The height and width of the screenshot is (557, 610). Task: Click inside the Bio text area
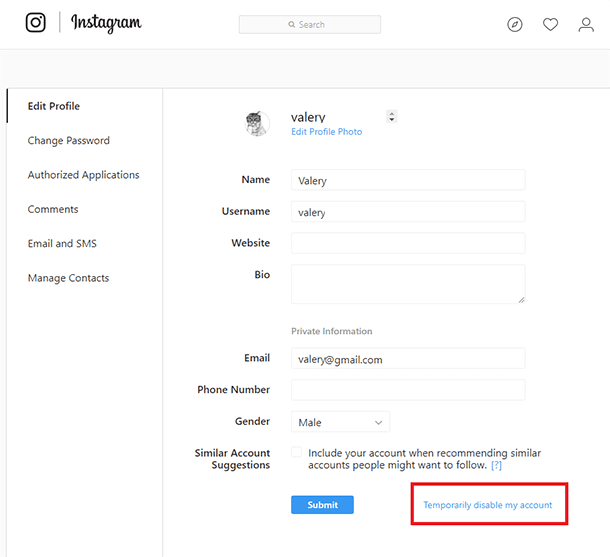click(408, 284)
